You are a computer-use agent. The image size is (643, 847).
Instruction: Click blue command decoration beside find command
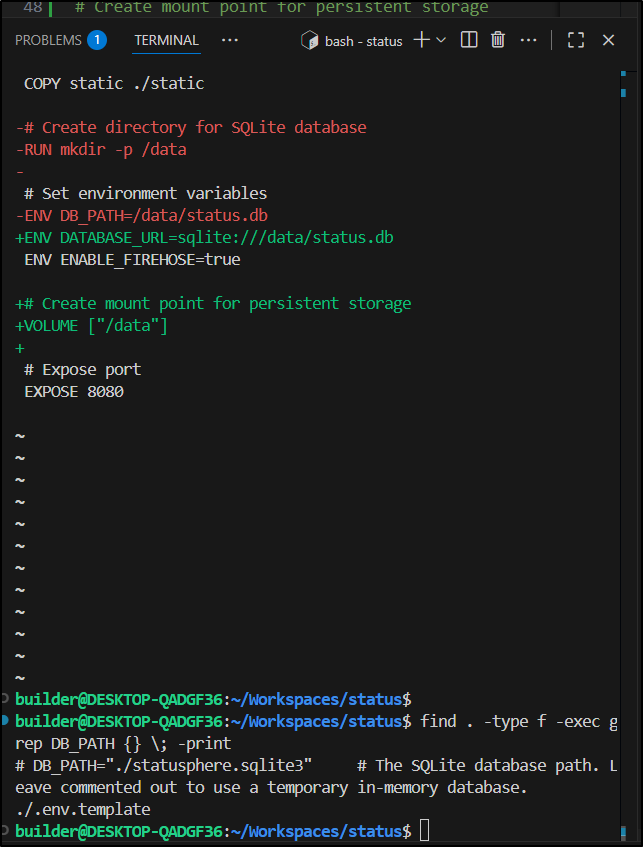point(7,721)
